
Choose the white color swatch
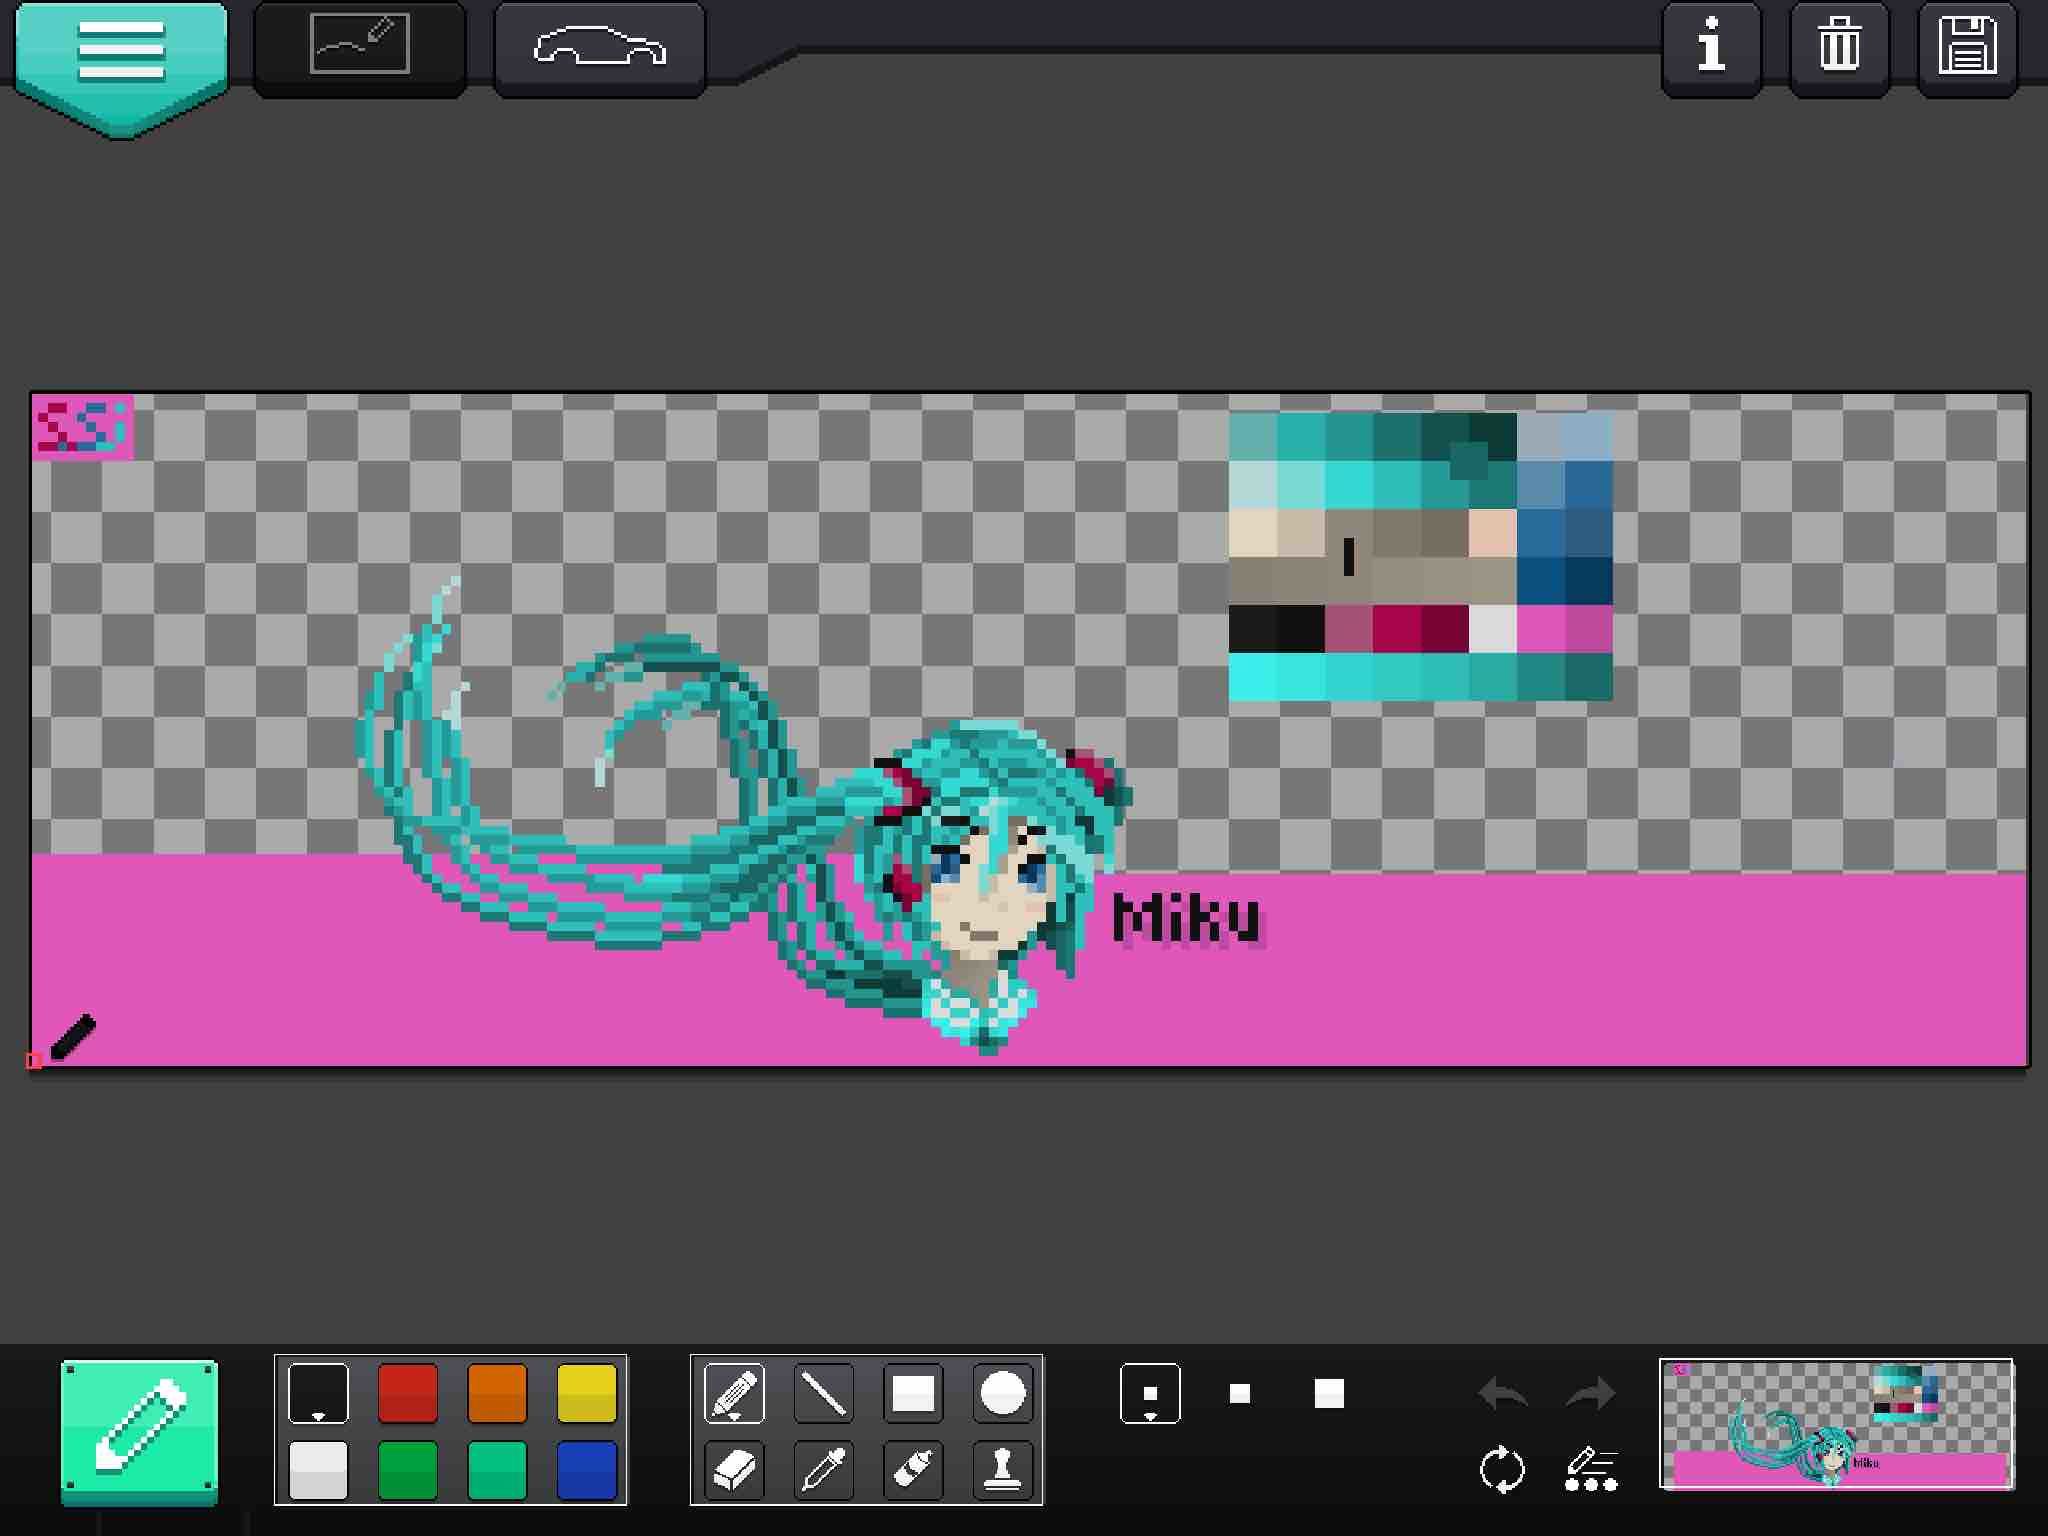coord(318,1470)
